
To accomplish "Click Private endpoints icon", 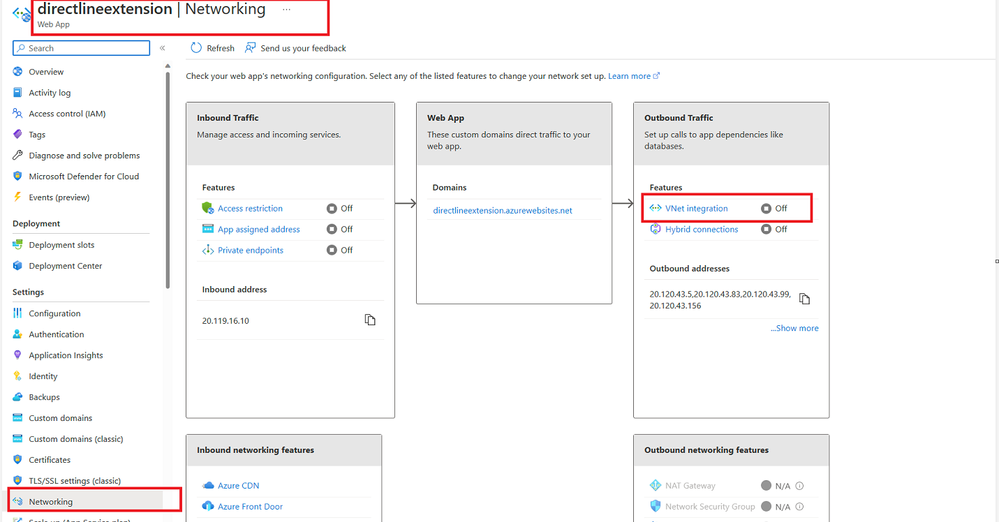I will pyautogui.click(x=208, y=250).
